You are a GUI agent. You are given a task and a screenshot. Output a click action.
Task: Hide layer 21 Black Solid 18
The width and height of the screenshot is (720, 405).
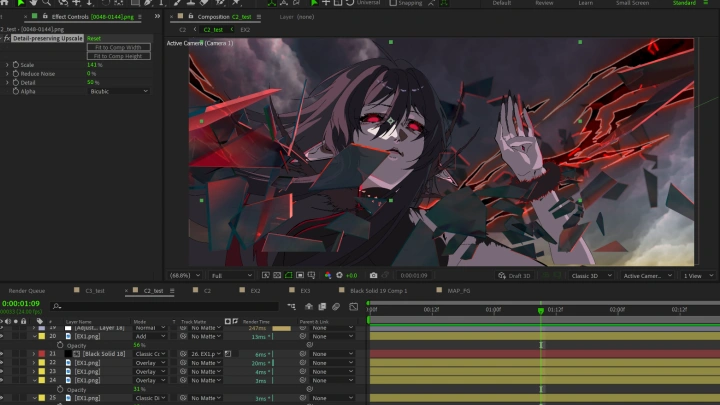click(2, 354)
